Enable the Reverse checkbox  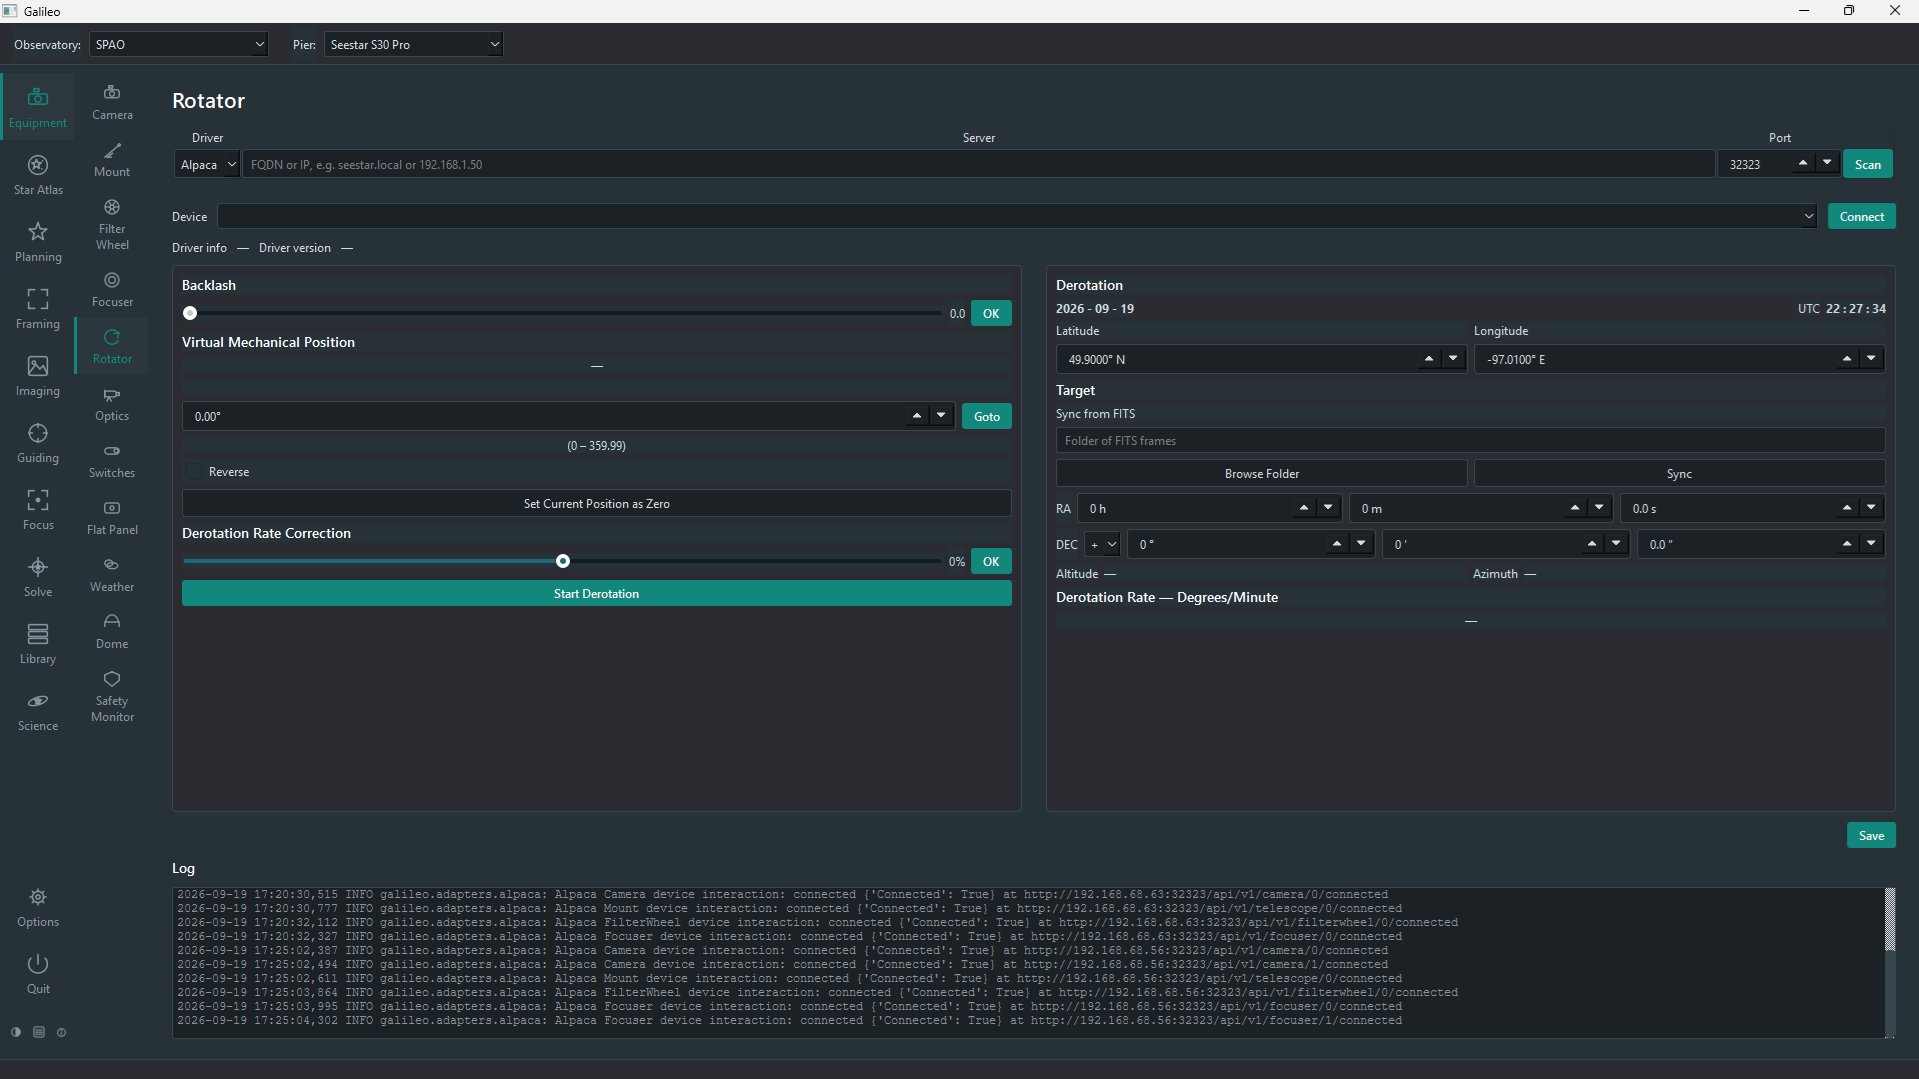pyautogui.click(x=195, y=472)
